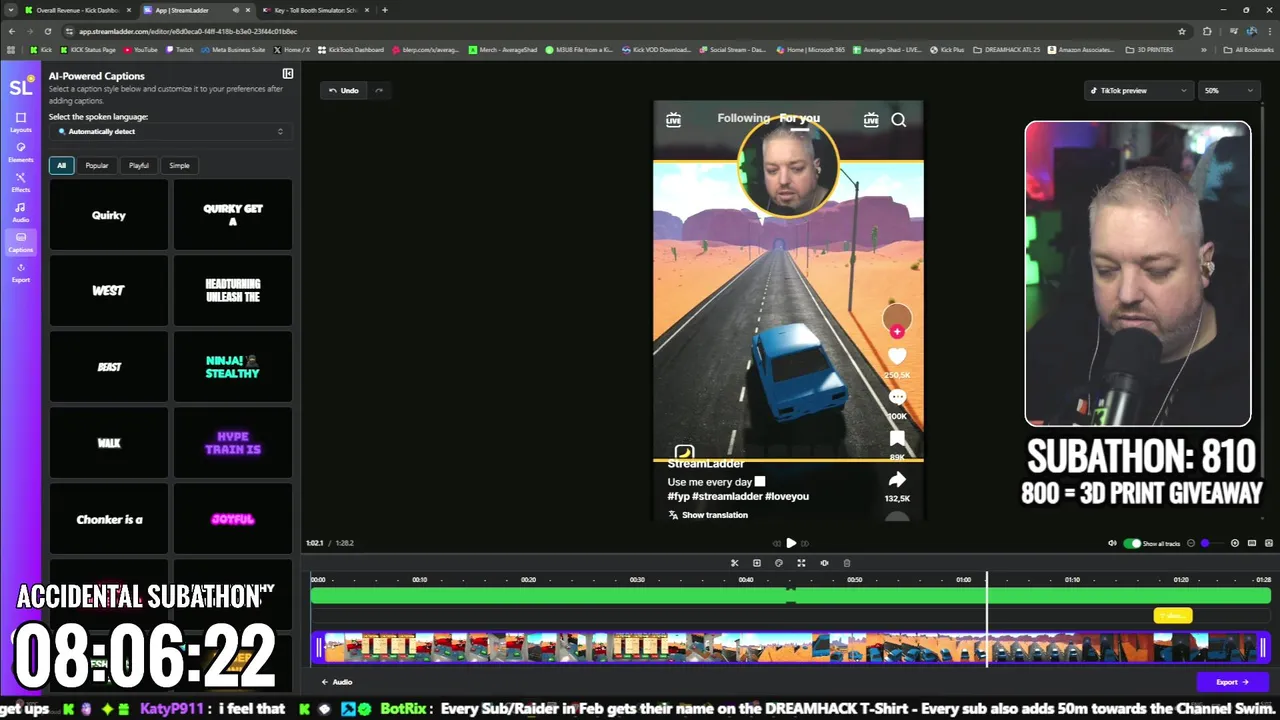Open the Elements panel in sidebar
Screen dimensions: 1280x720
pos(20,152)
